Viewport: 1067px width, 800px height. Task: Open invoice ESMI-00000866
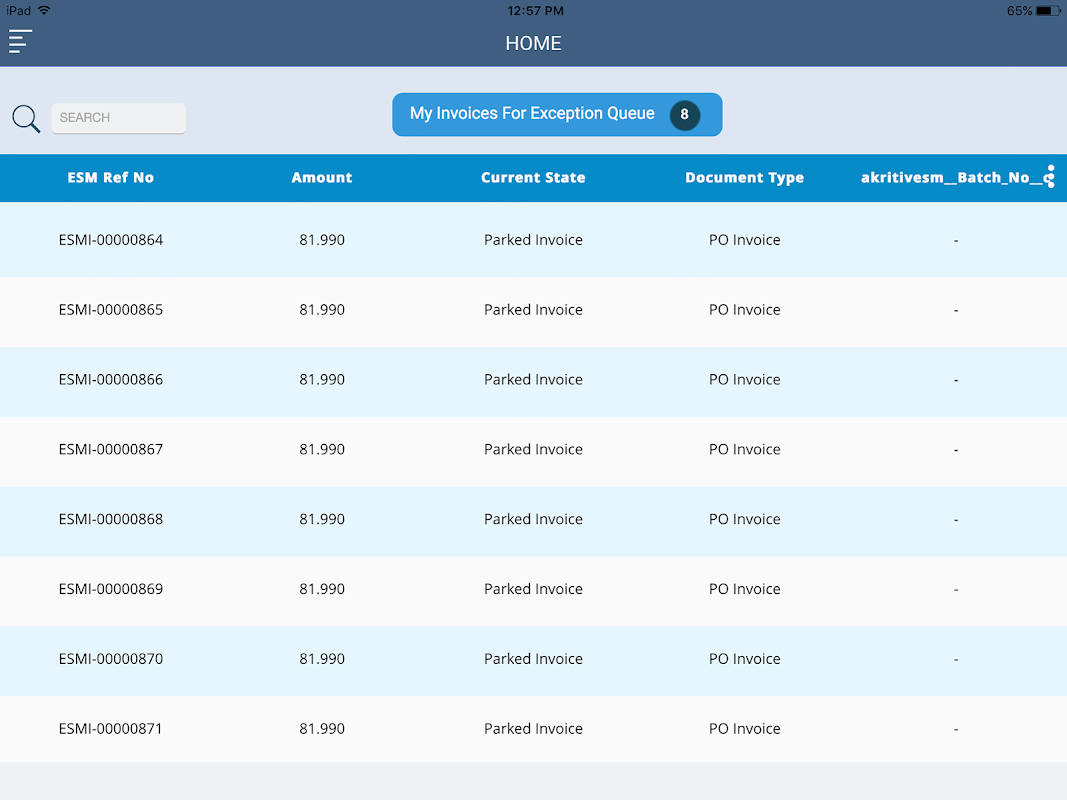111,380
